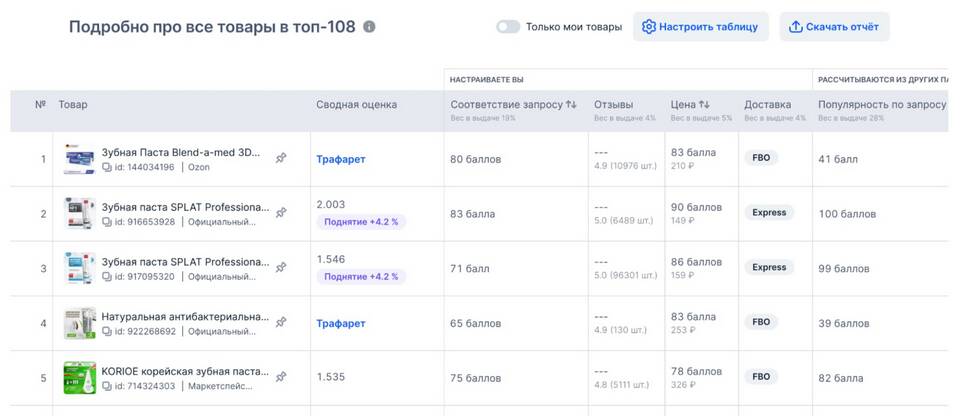Viewport: 960px width, 416px height.
Task: Select 65 баллов cell in row 4
Action: point(476,323)
